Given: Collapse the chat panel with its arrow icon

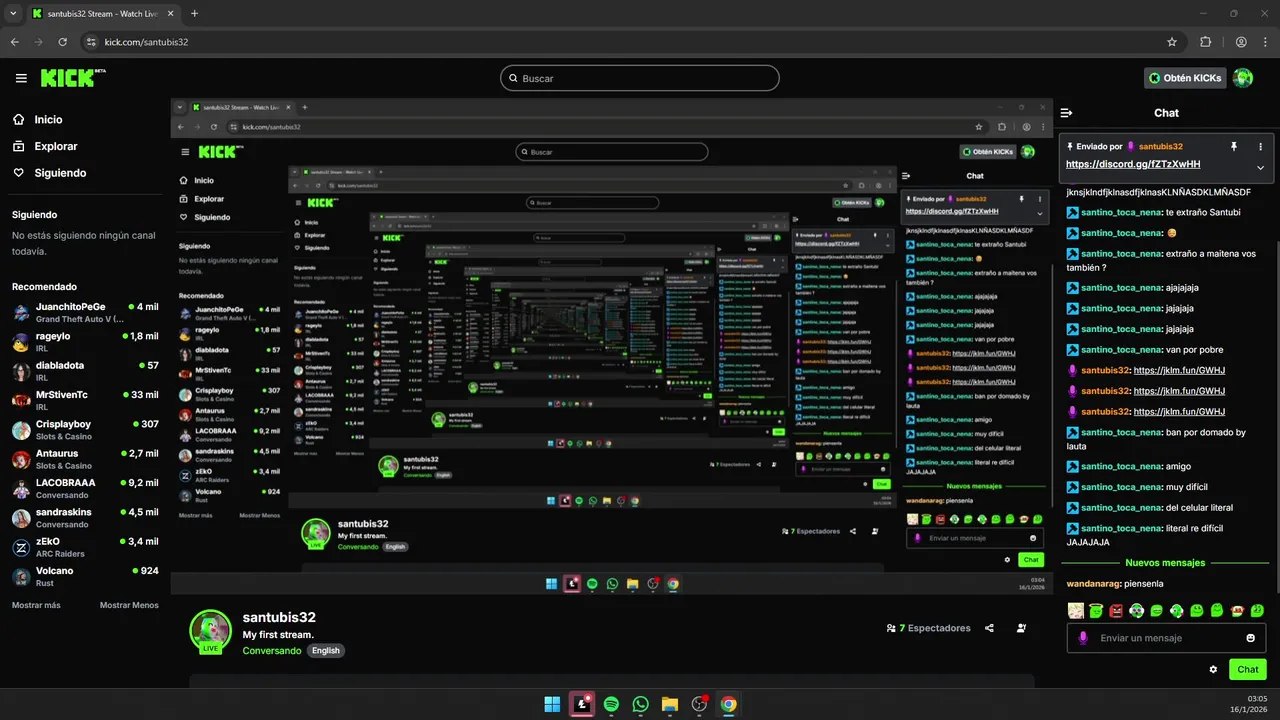Looking at the screenshot, I should [x=1066, y=113].
